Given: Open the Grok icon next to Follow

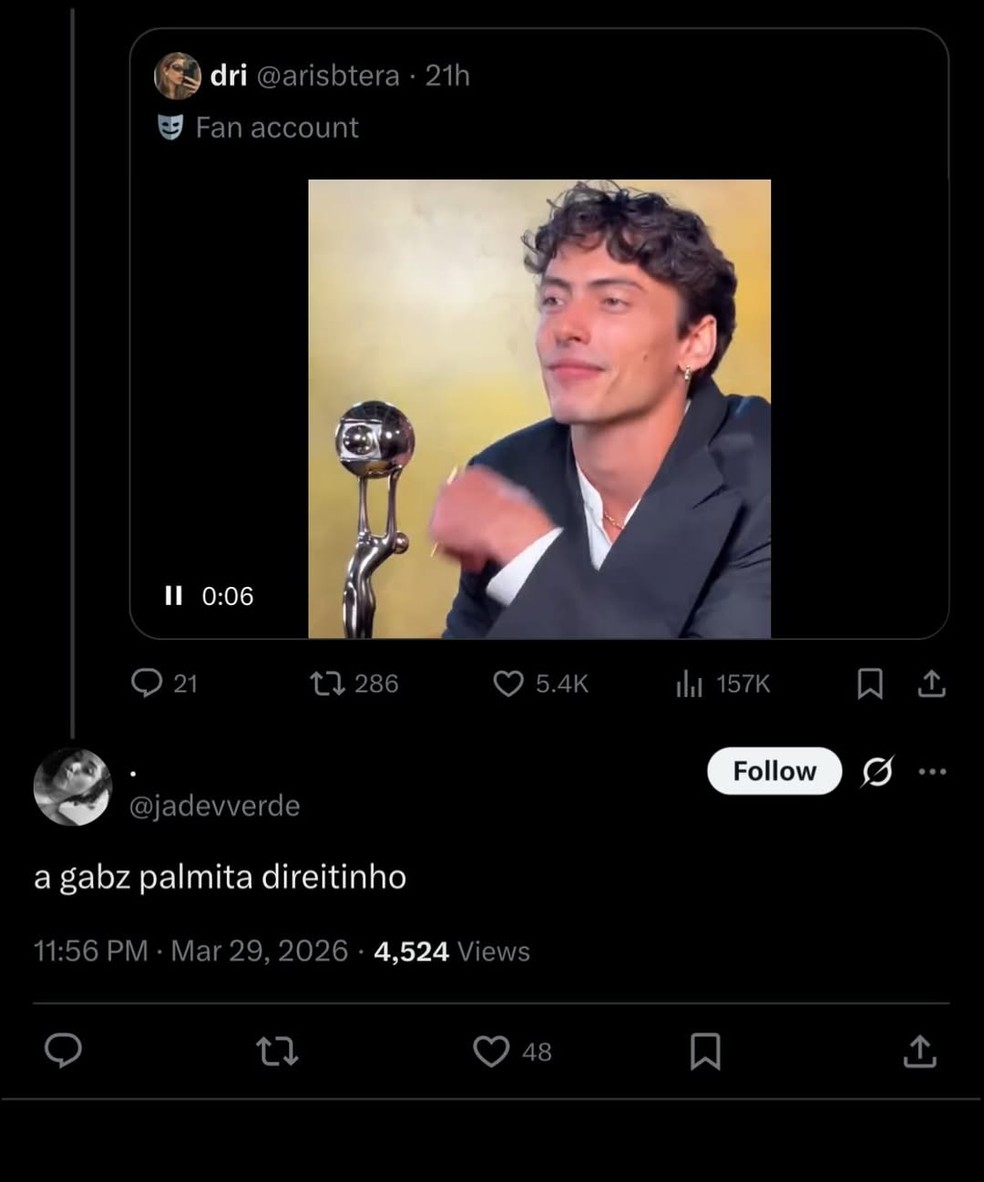Looking at the screenshot, I should pos(878,771).
